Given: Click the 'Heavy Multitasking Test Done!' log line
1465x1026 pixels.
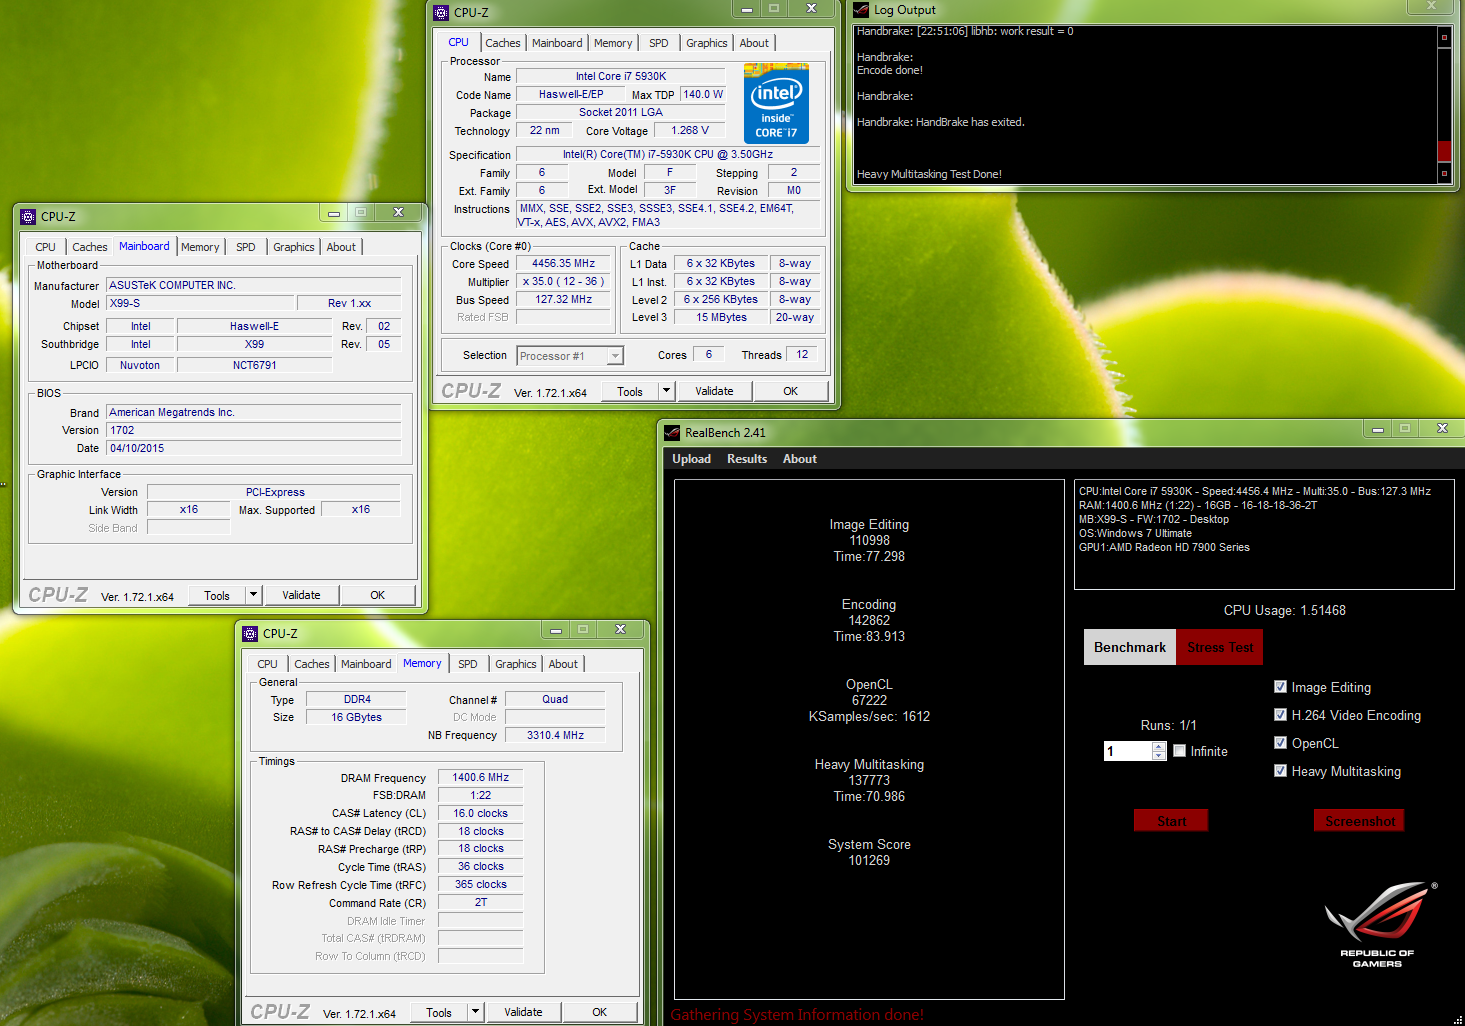Looking at the screenshot, I should tap(929, 174).
